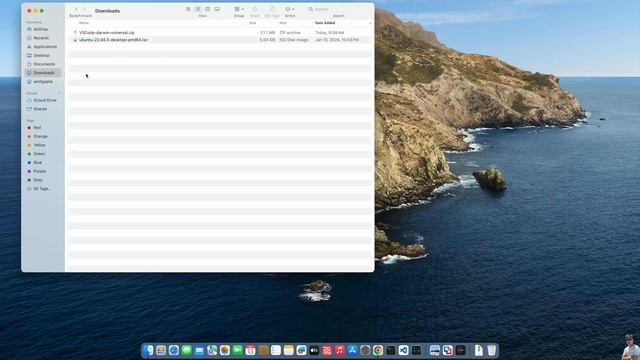640x360 pixels.
Task: Open Messages from the Dock
Action: [187, 350]
